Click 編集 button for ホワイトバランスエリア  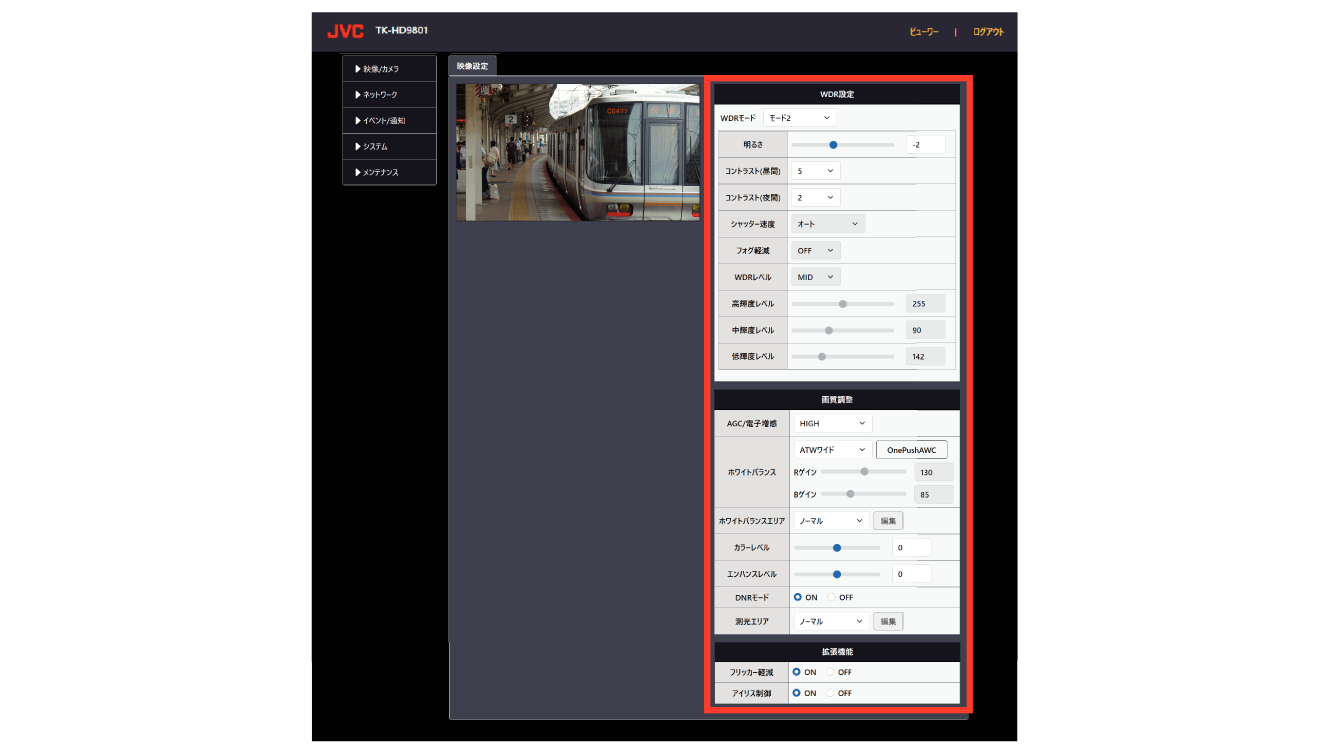point(888,521)
